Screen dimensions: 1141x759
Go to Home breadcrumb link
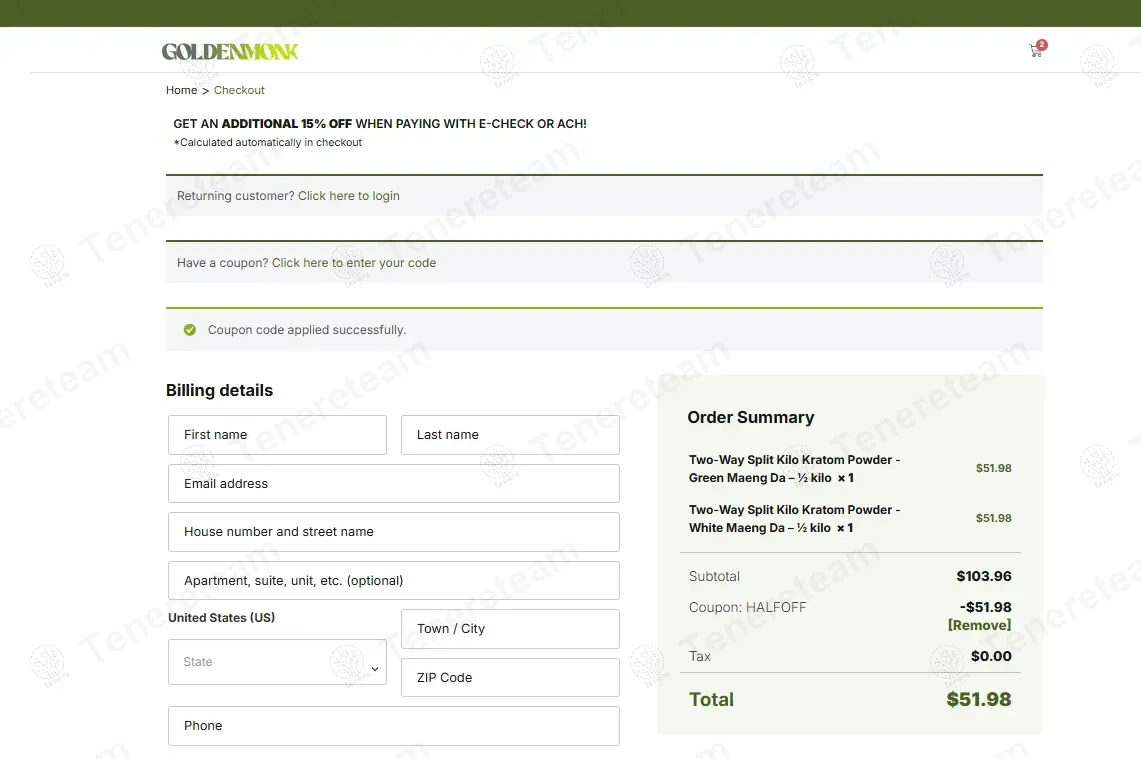pyautogui.click(x=181, y=90)
